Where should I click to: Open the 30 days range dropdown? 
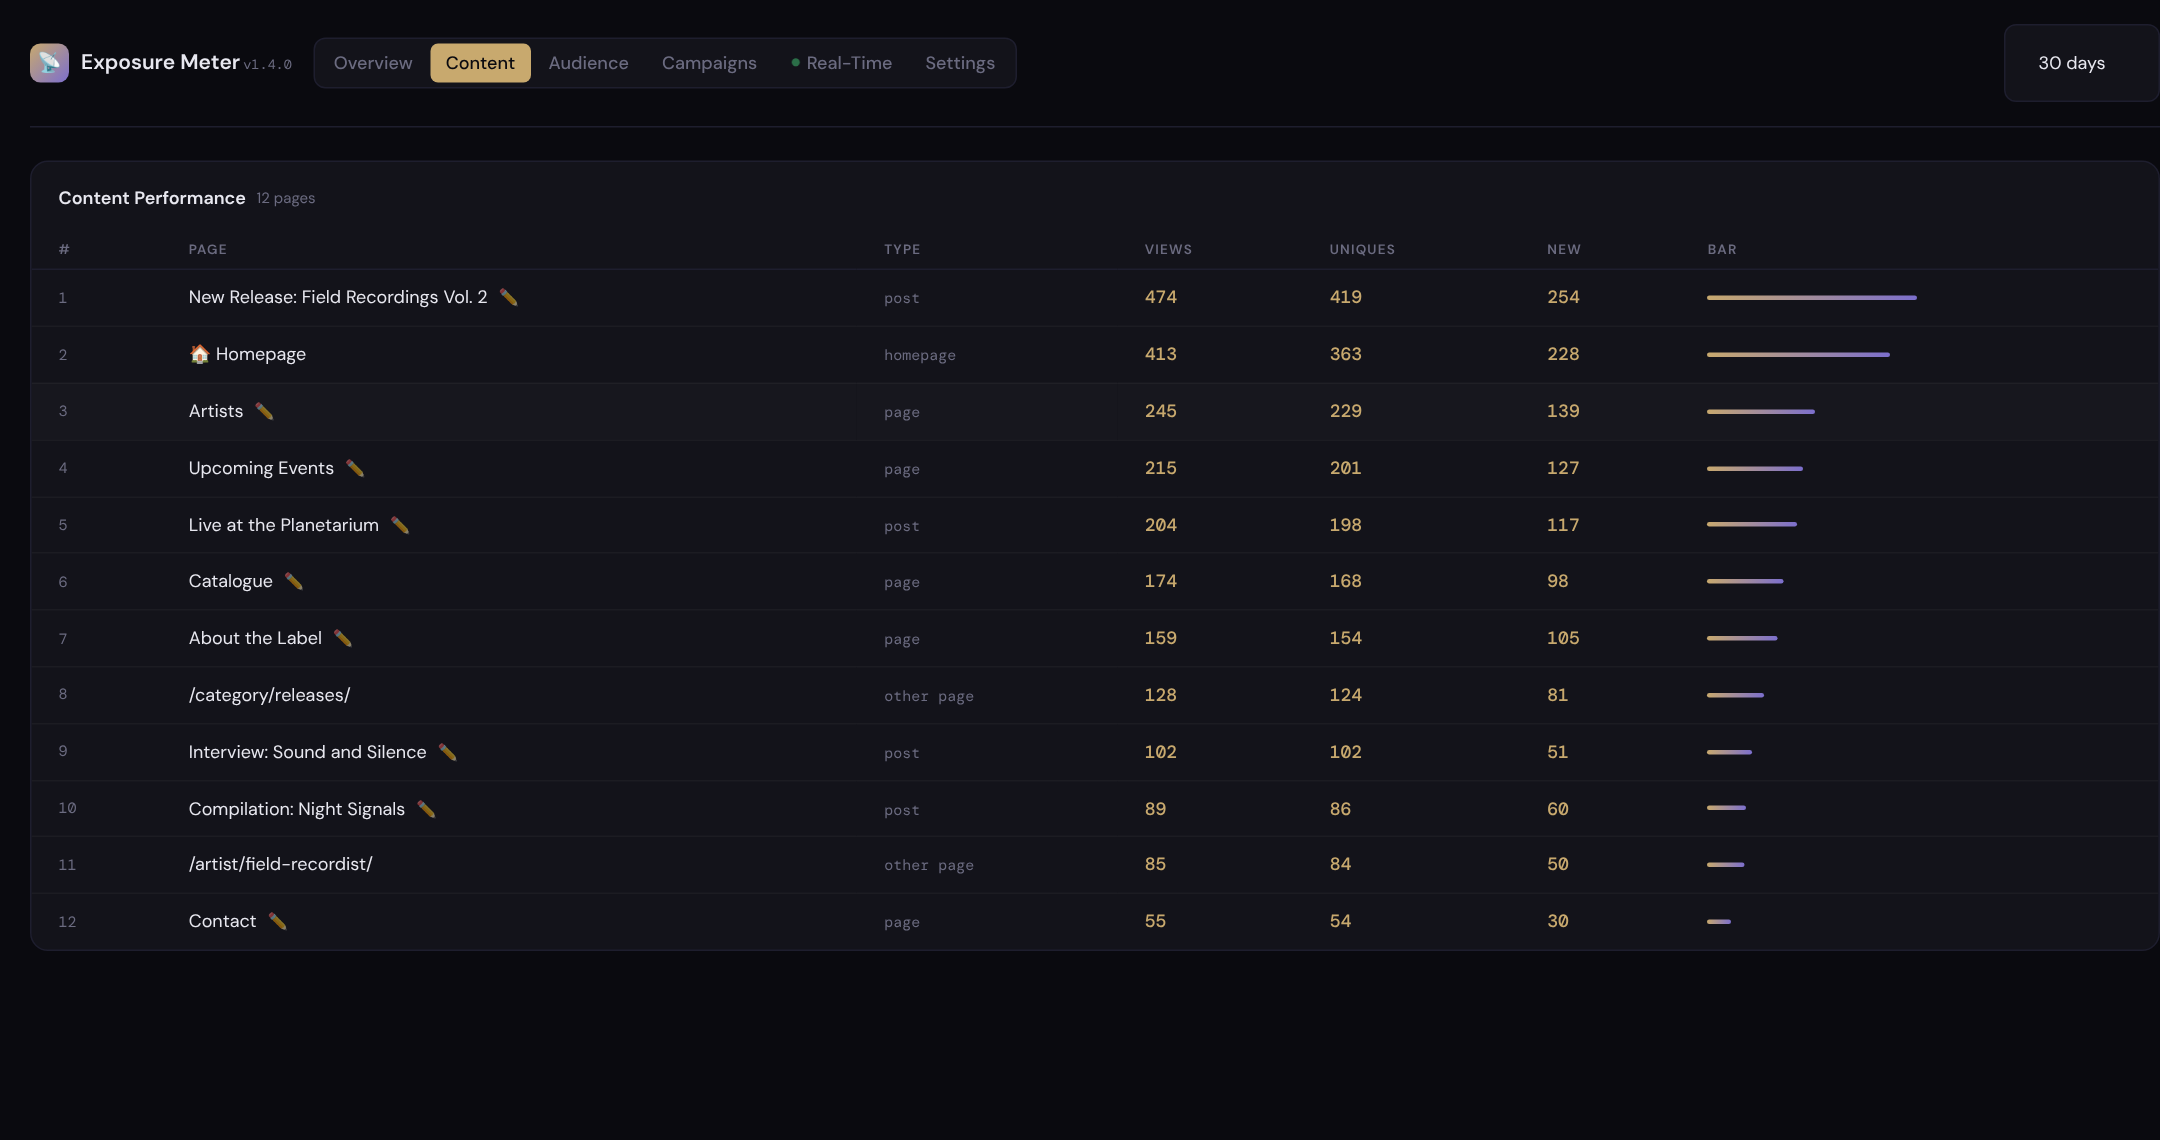[x=2081, y=63]
